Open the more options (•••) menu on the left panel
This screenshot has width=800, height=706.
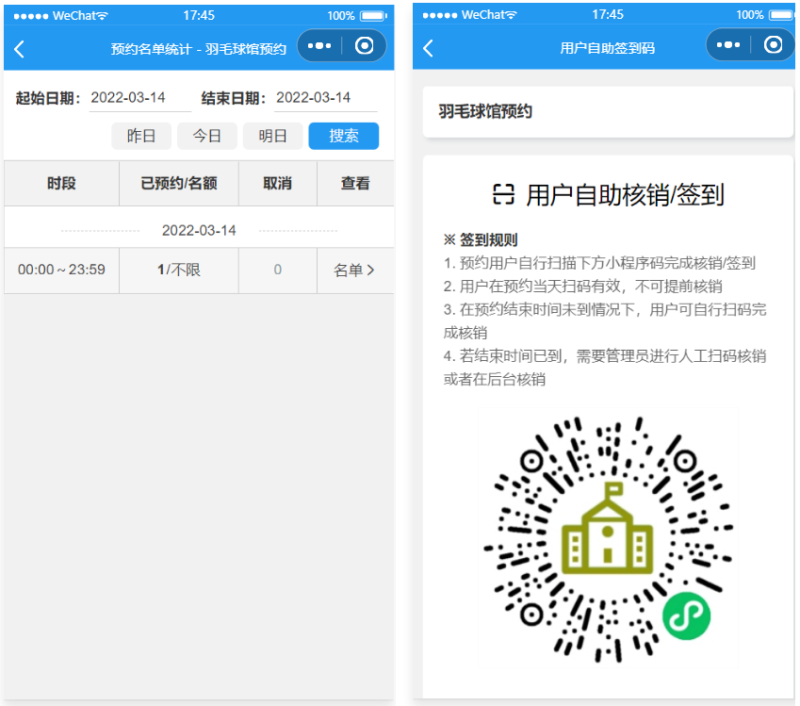point(319,45)
